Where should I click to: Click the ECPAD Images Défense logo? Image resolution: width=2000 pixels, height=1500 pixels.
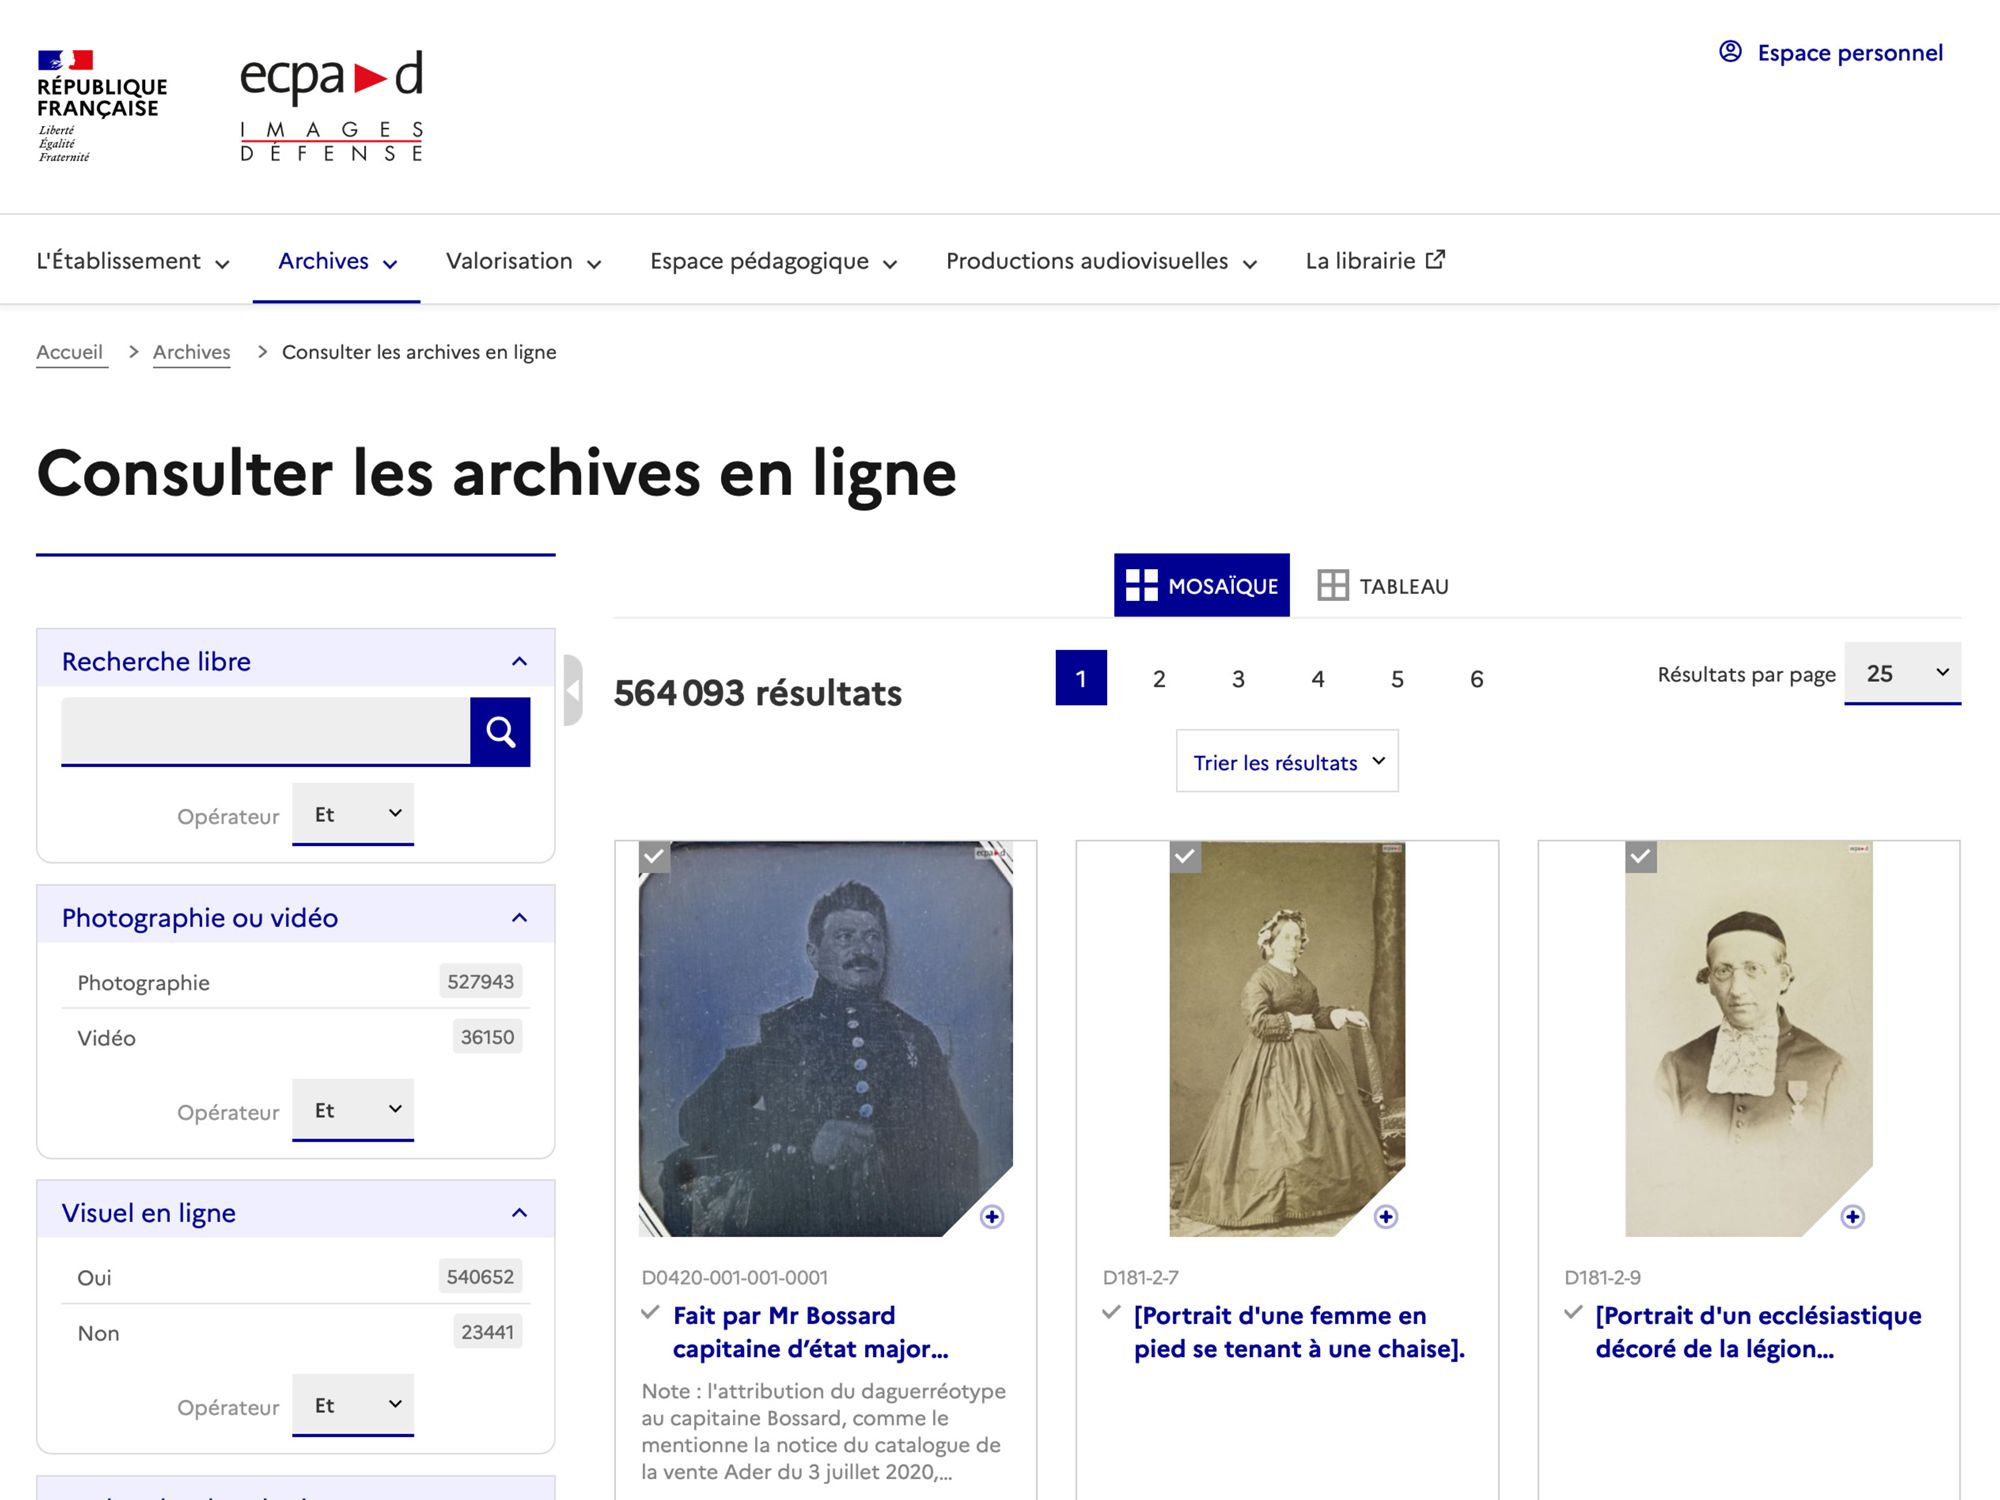click(x=331, y=104)
